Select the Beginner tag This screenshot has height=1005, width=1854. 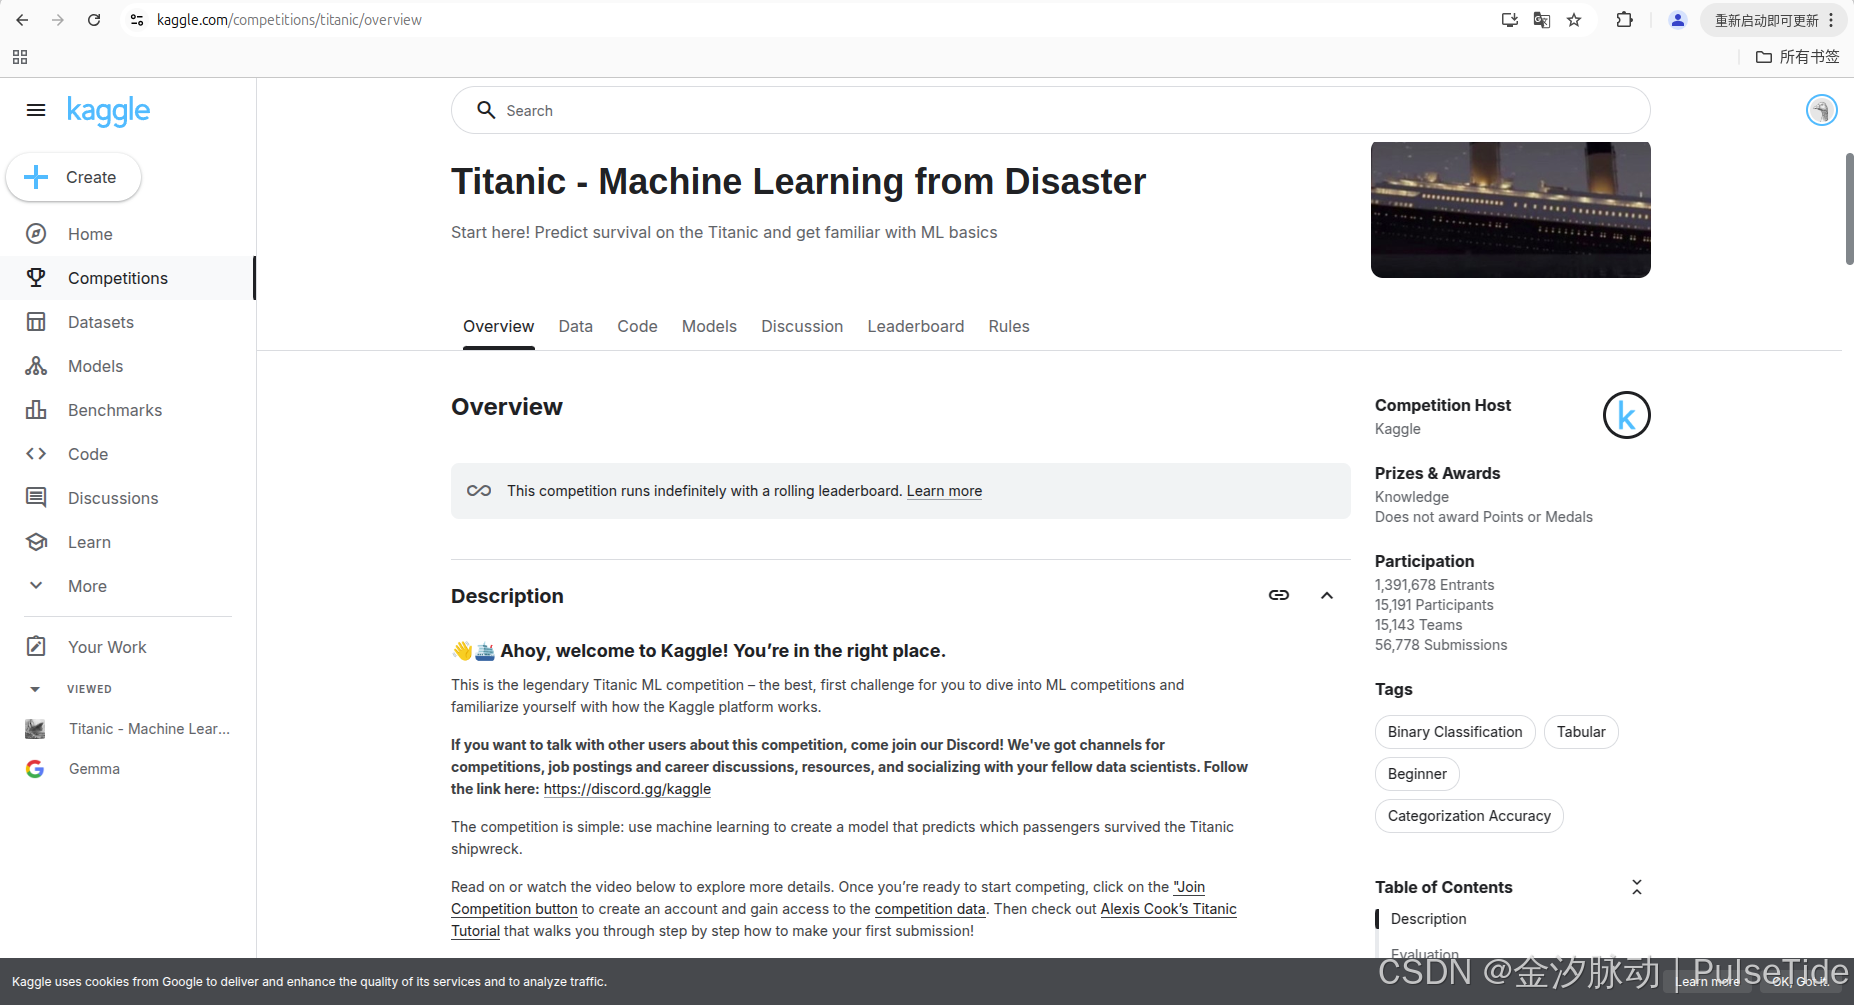(1417, 774)
